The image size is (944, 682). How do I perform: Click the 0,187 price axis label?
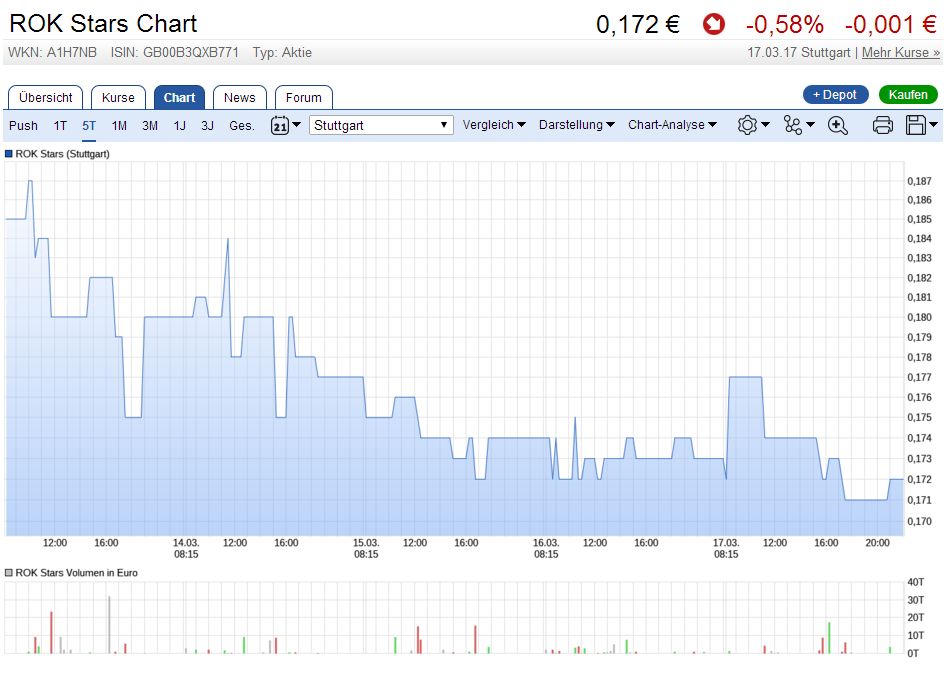(919, 181)
